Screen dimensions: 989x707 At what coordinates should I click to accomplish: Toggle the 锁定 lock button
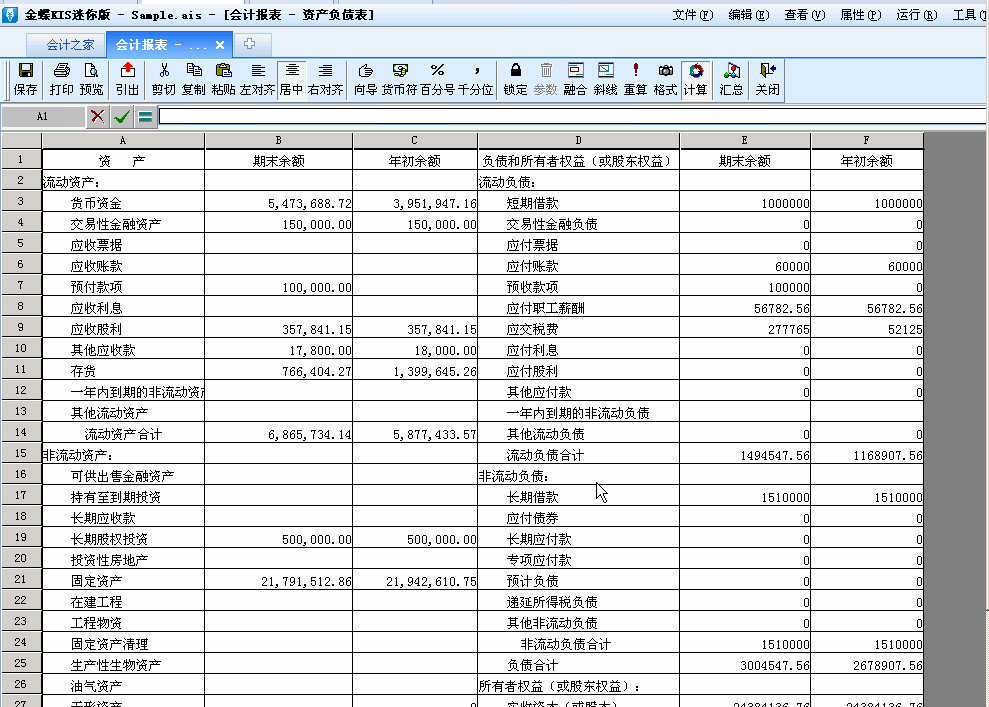[515, 79]
